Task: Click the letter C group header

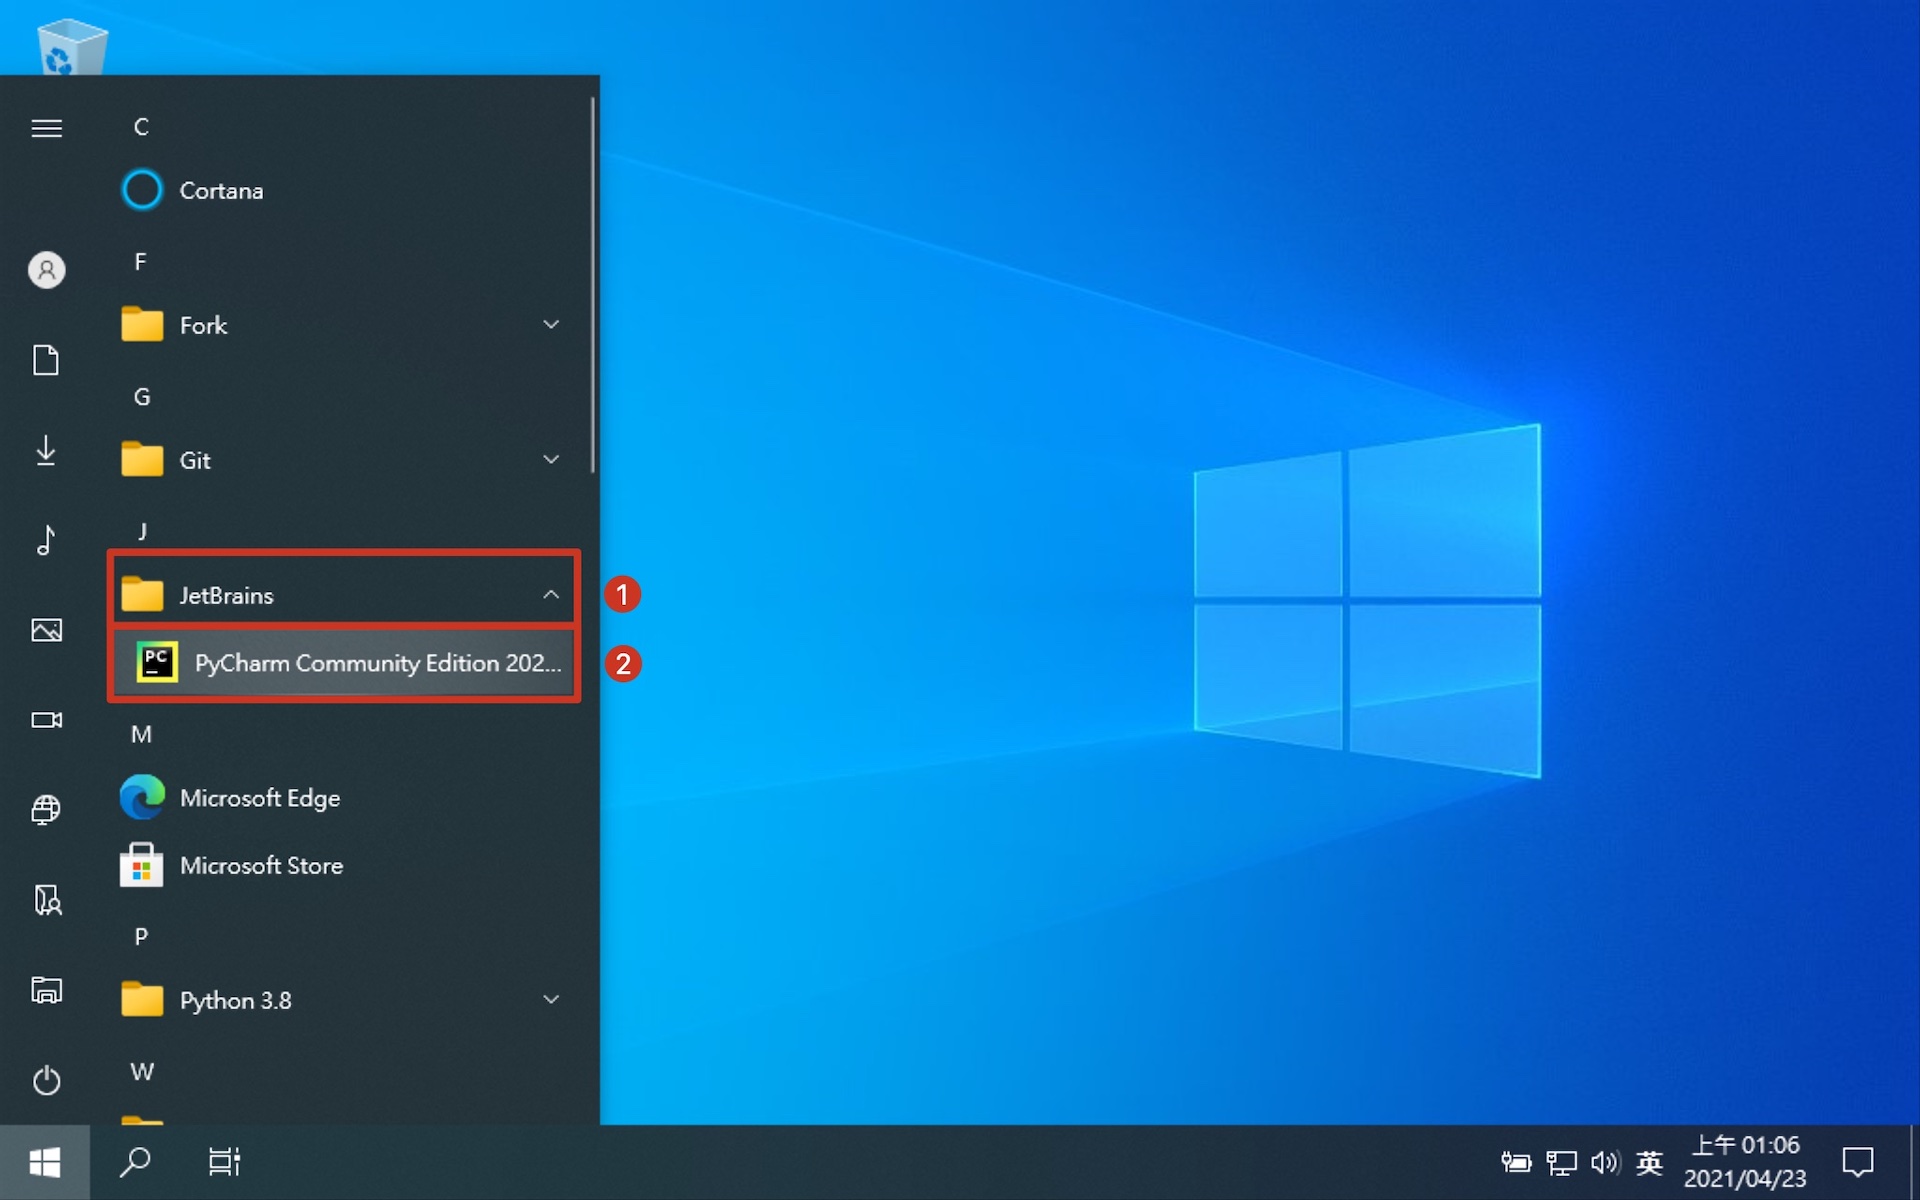Action: tap(141, 127)
